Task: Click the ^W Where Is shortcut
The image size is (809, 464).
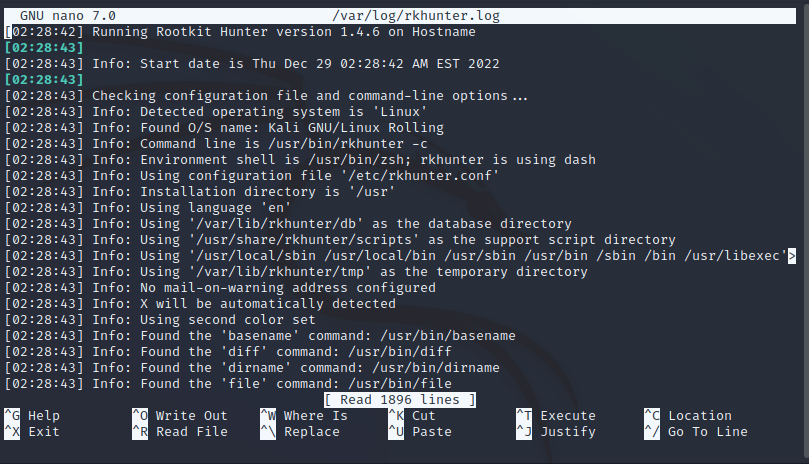Action: (303, 416)
